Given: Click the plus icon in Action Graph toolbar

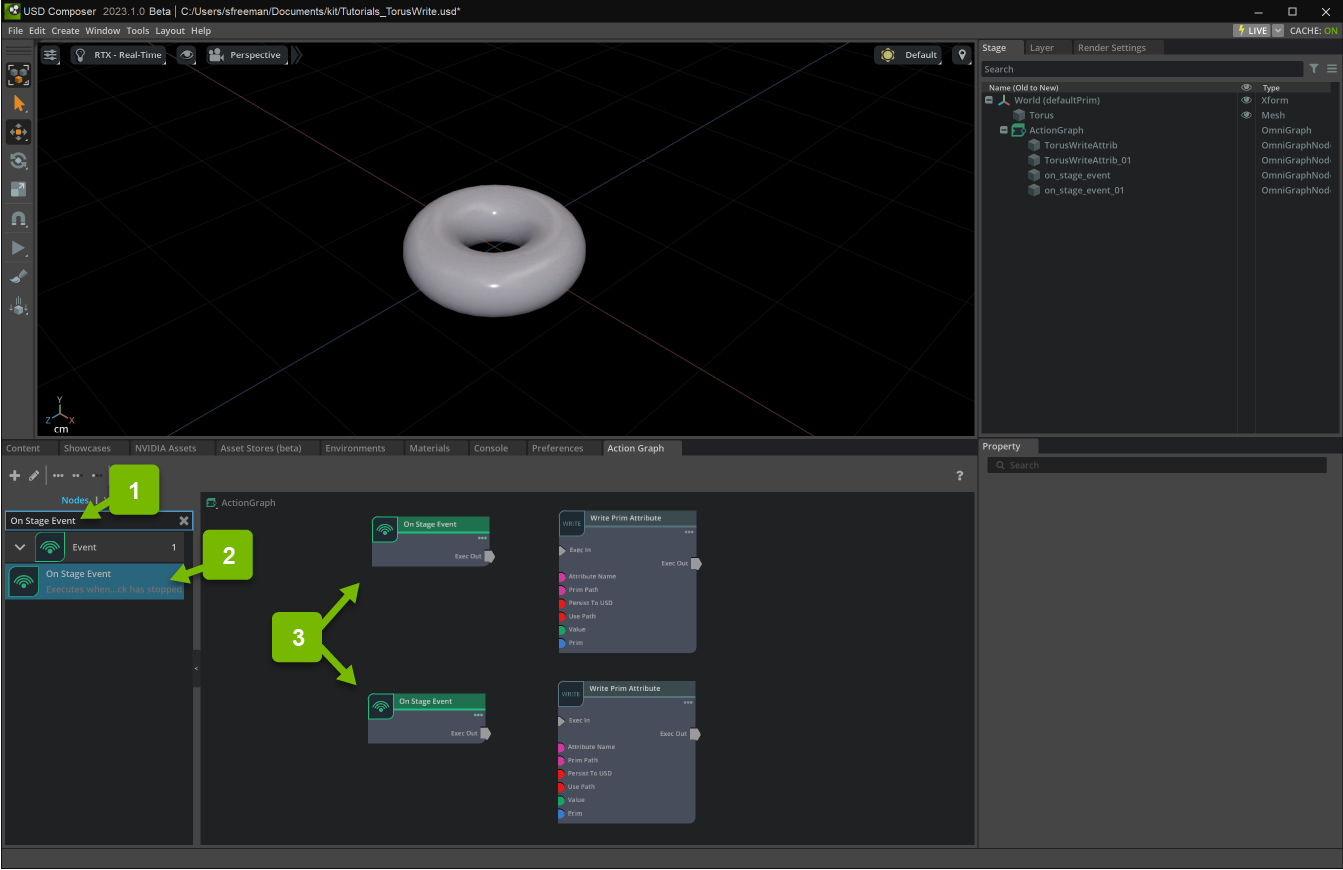Looking at the screenshot, I should pos(14,476).
